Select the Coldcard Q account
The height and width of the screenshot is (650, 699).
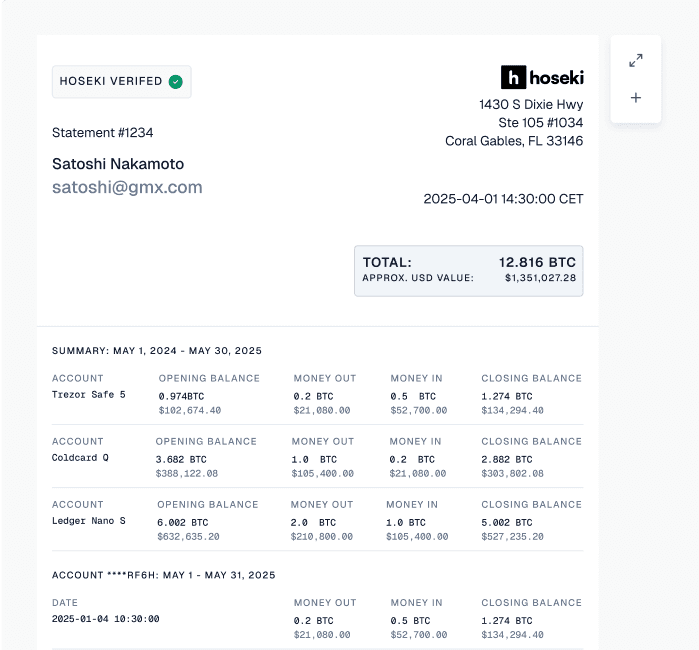coord(82,458)
